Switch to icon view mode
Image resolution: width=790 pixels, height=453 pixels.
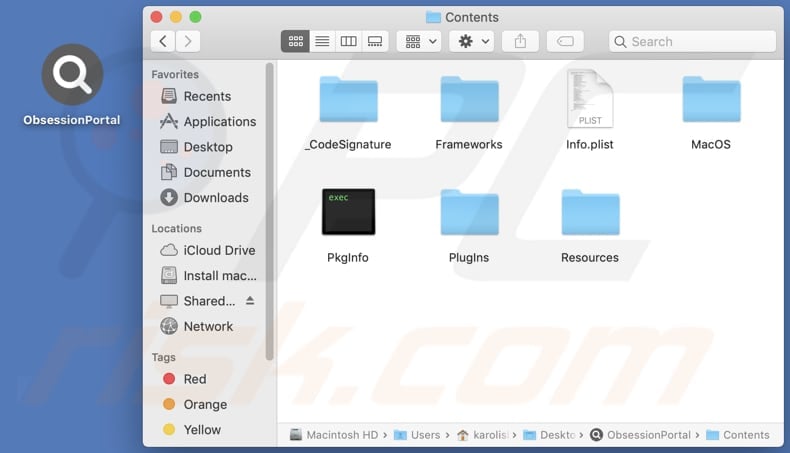[296, 41]
